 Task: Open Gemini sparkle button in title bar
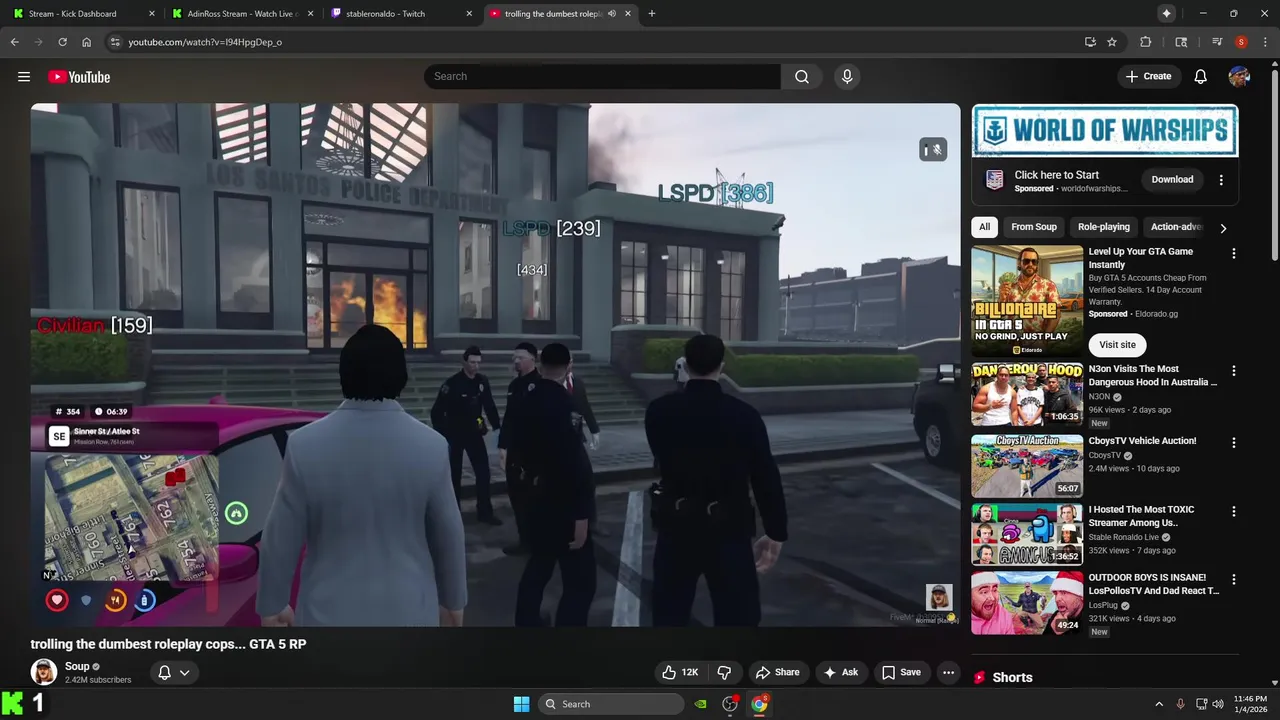click(x=1166, y=14)
